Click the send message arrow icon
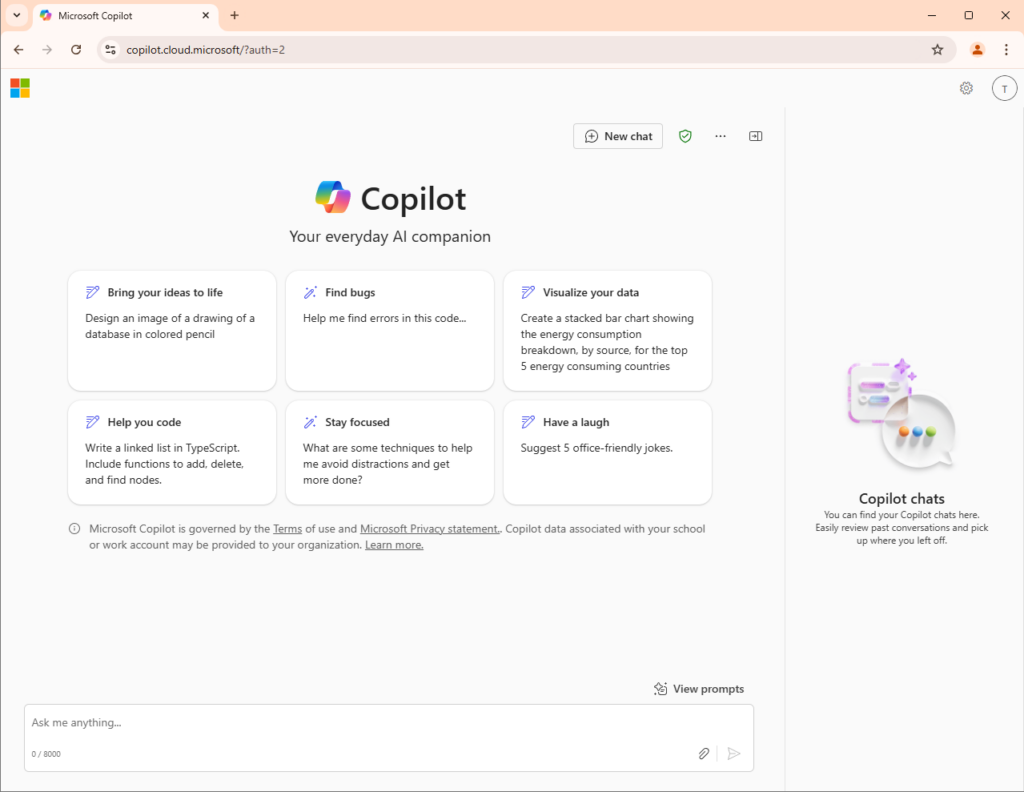 click(x=734, y=753)
